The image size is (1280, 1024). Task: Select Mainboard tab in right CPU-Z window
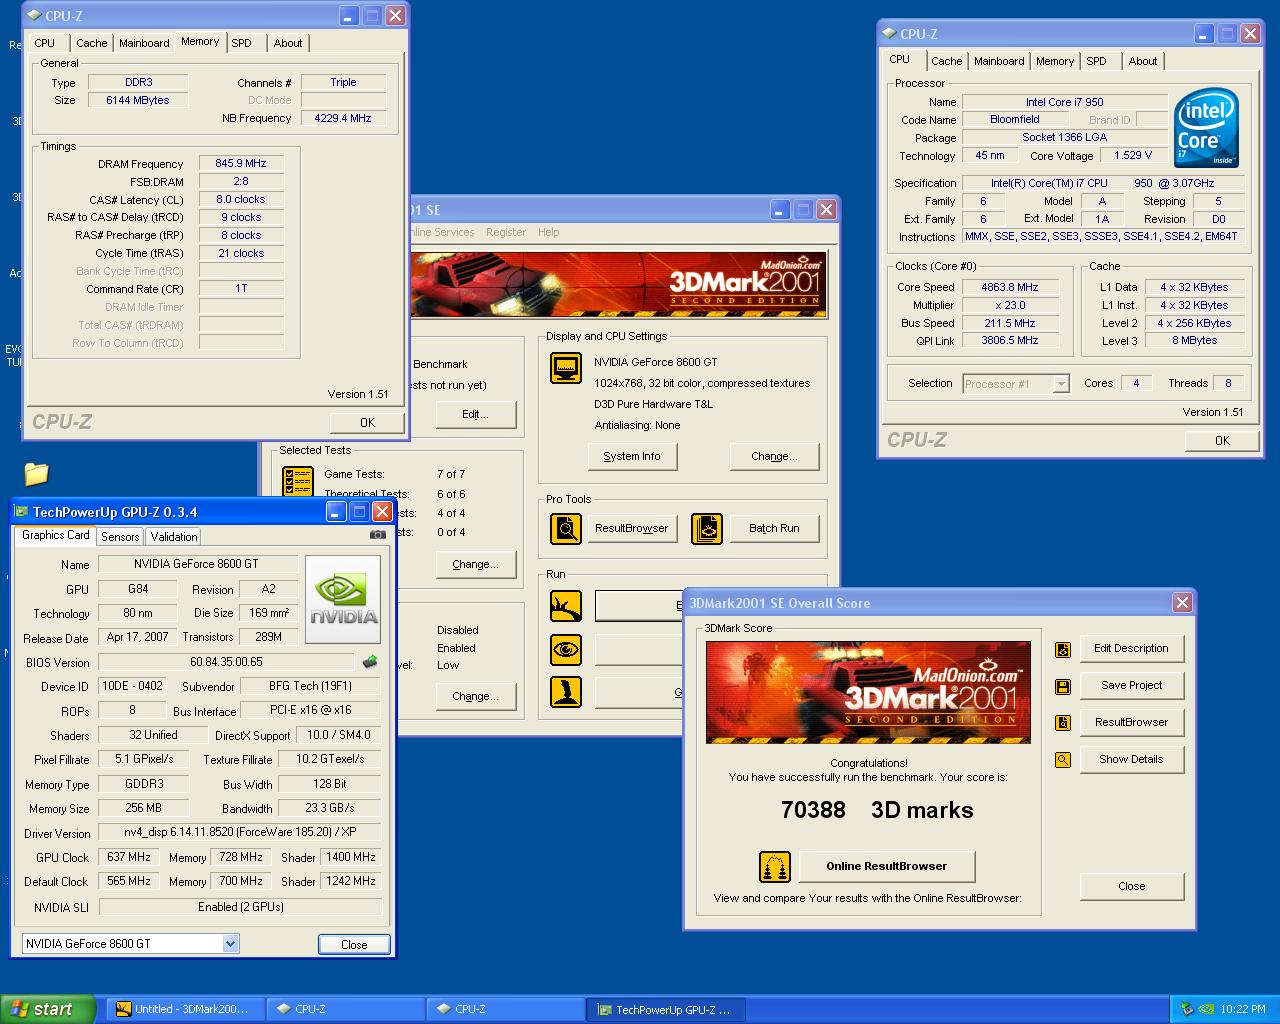pos(999,61)
